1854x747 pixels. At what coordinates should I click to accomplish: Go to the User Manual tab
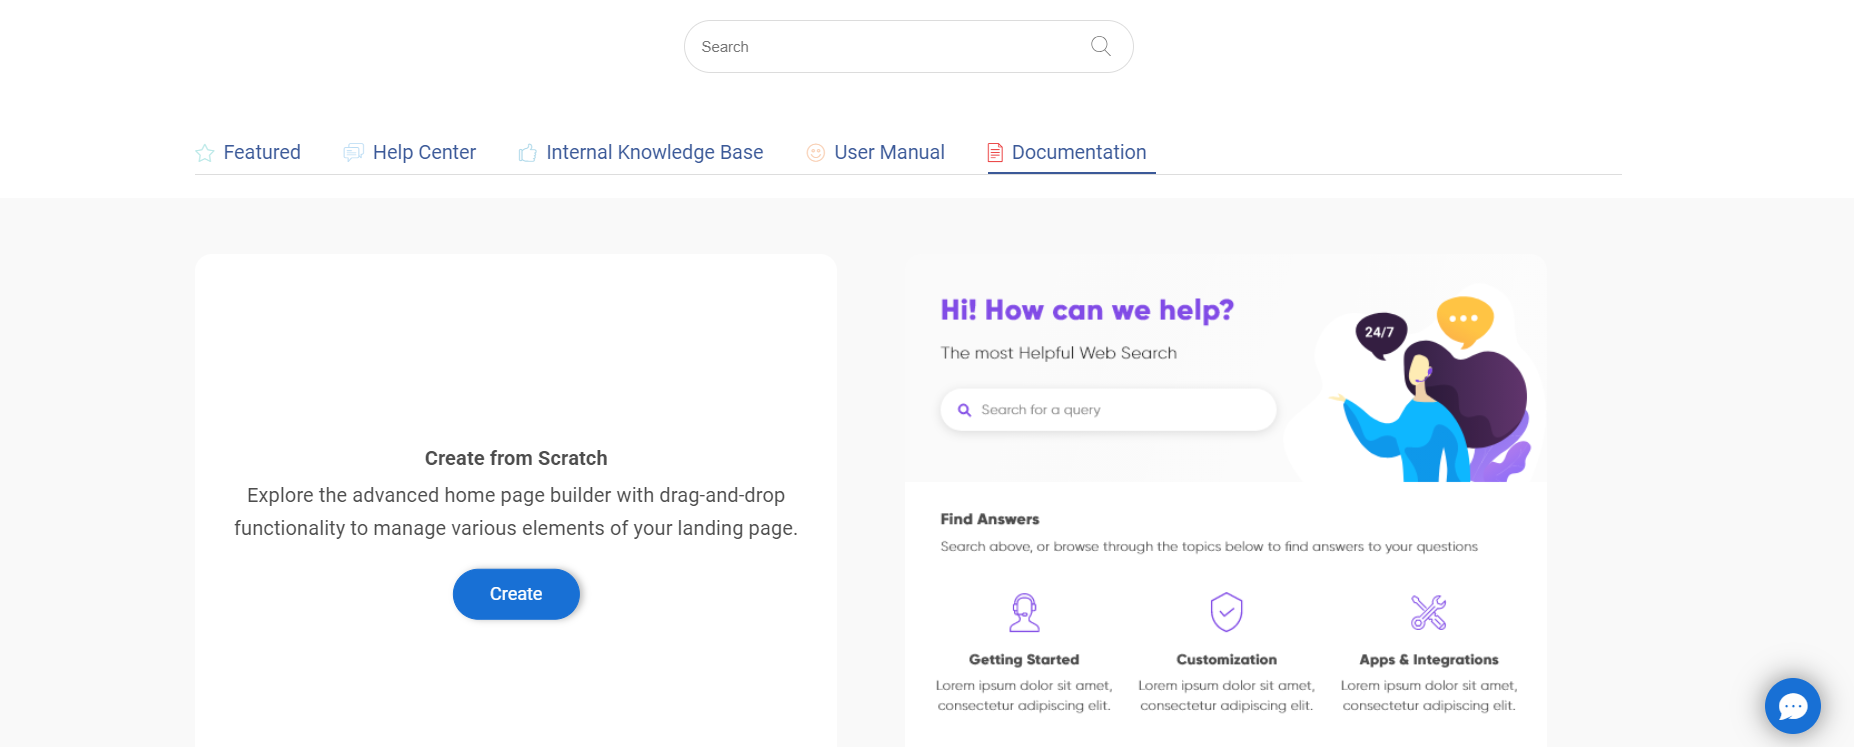(875, 153)
